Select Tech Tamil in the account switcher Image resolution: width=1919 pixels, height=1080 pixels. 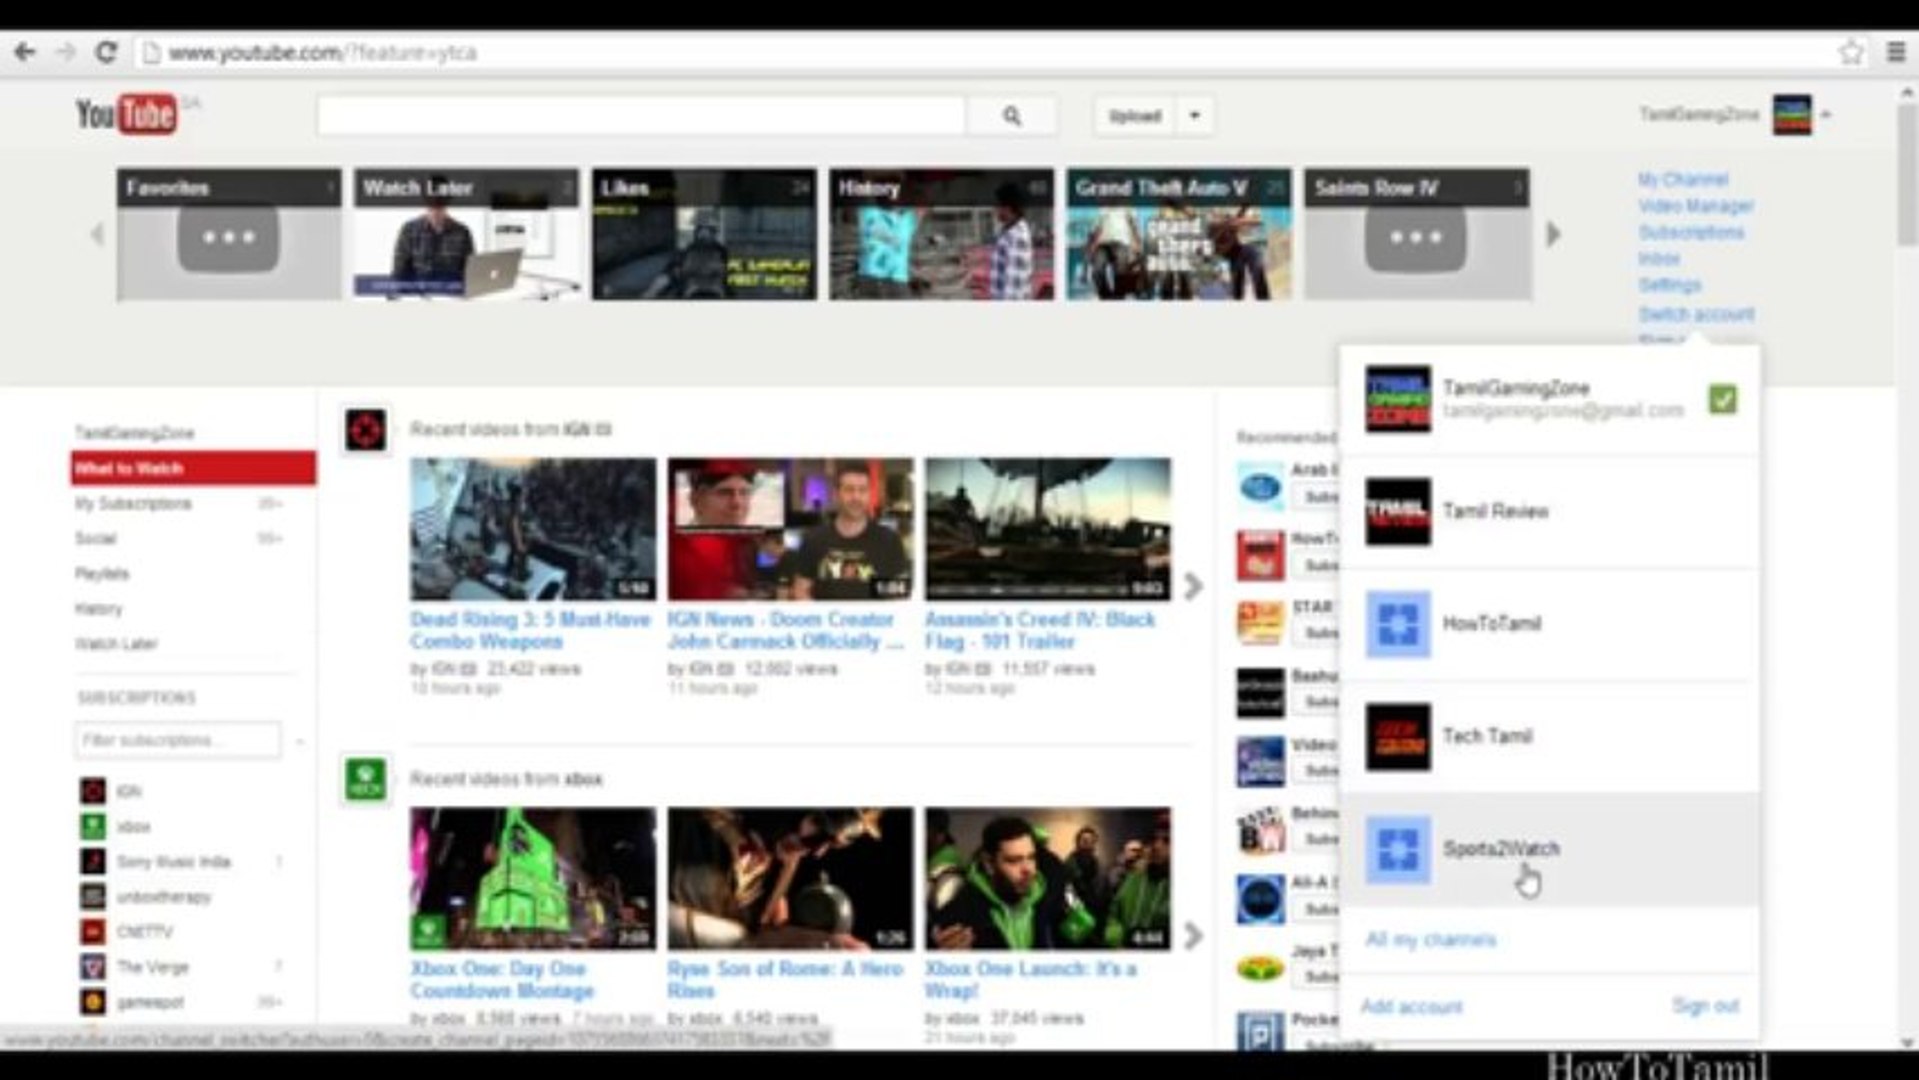1488,737
